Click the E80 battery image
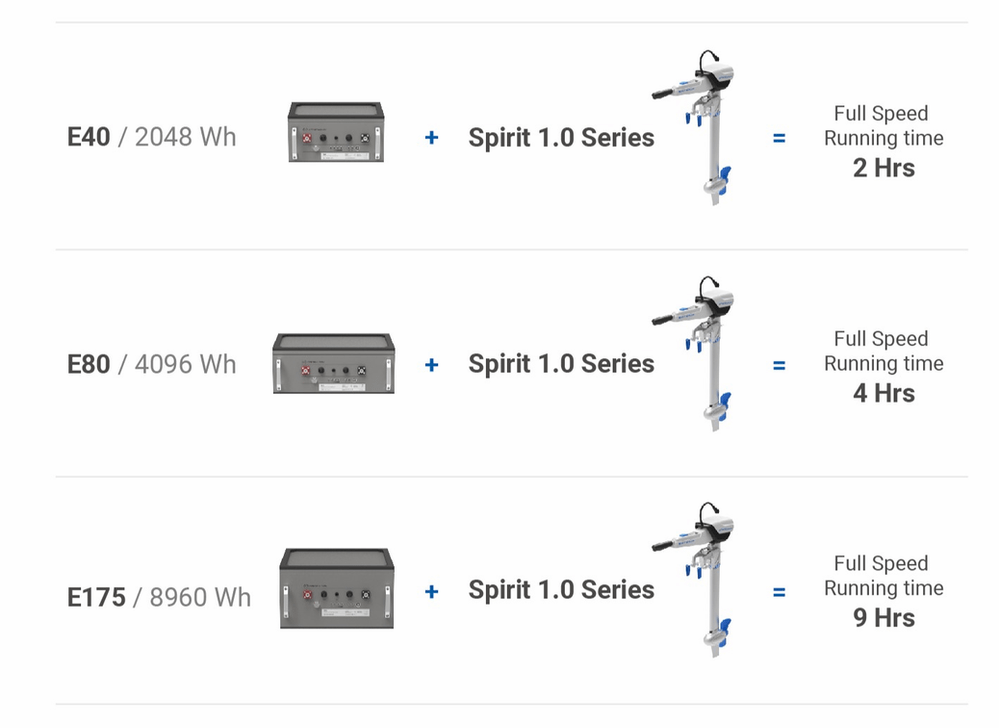This screenshot has width=999, height=728. pyautogui.click(x=334, y=361)
